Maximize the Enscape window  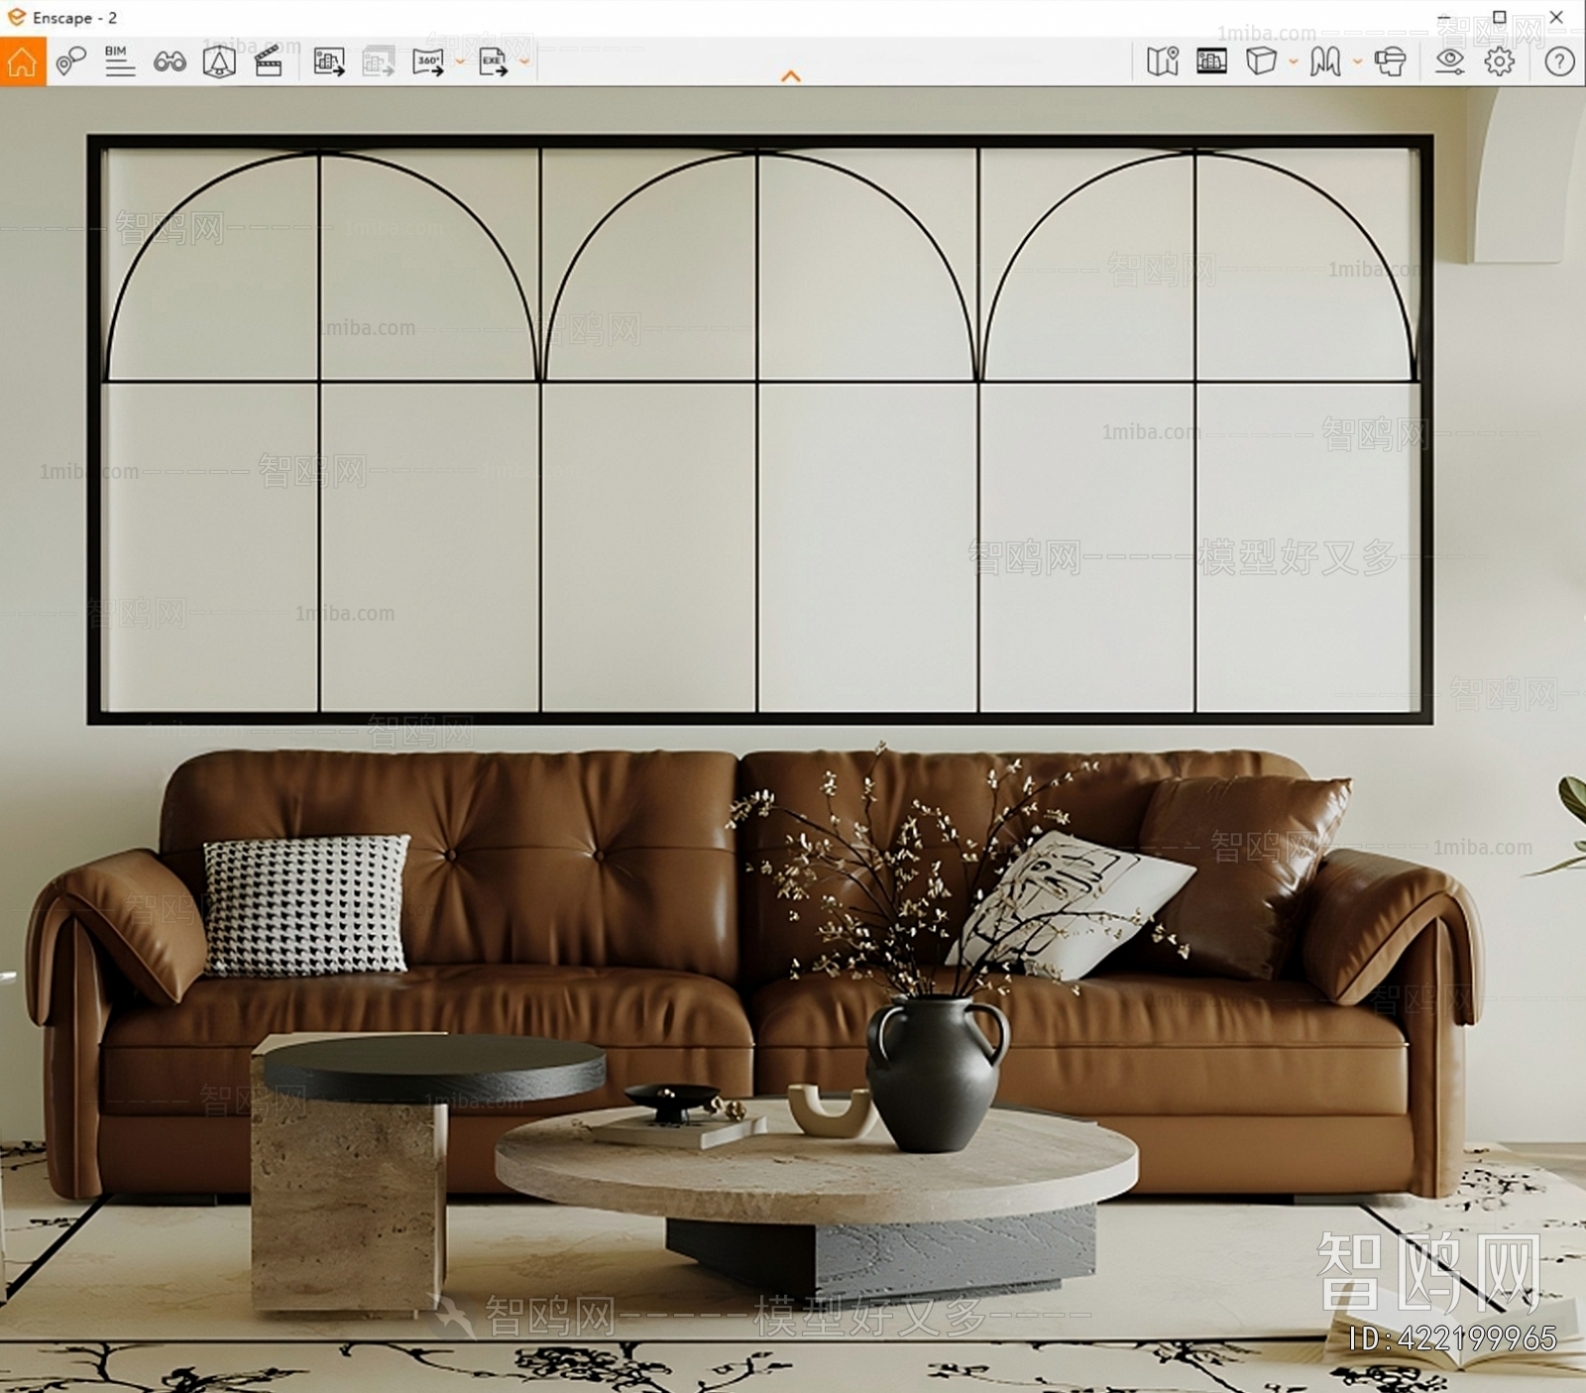pyautogui.click(x=1500, y=17)
